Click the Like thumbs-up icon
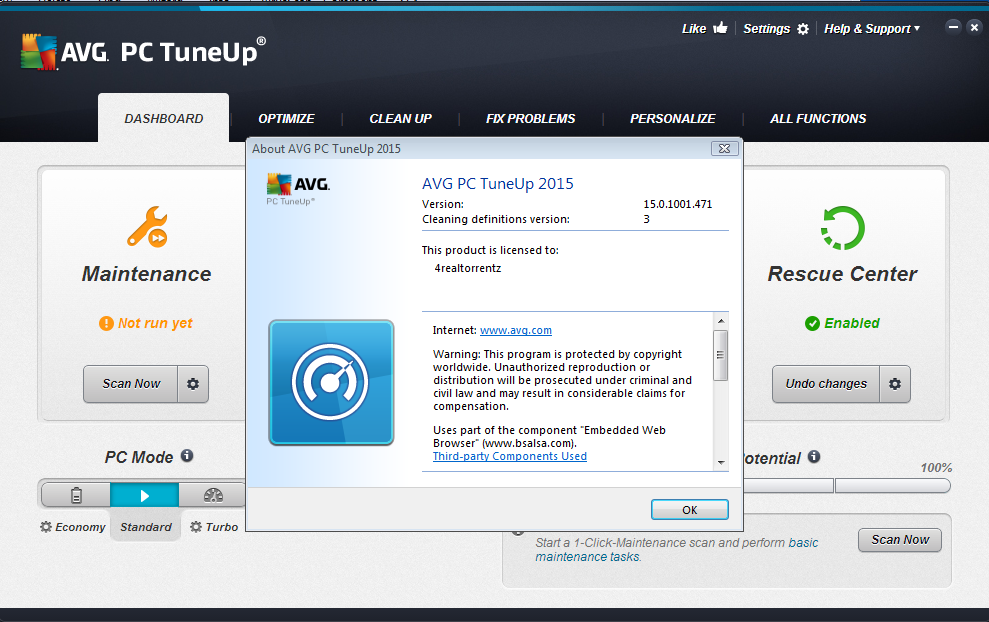Image resolution: width=989 pixels, height=622 pixels. [720, 28]
